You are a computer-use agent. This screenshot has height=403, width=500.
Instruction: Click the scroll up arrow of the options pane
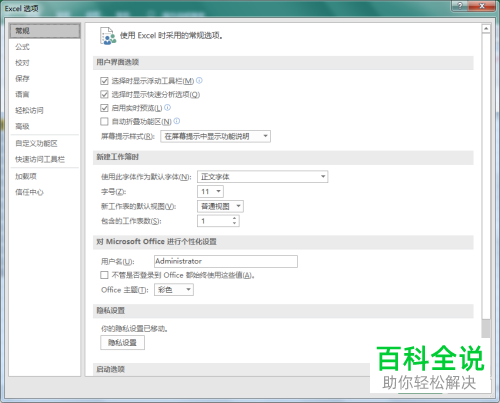(x=486, y=29)
